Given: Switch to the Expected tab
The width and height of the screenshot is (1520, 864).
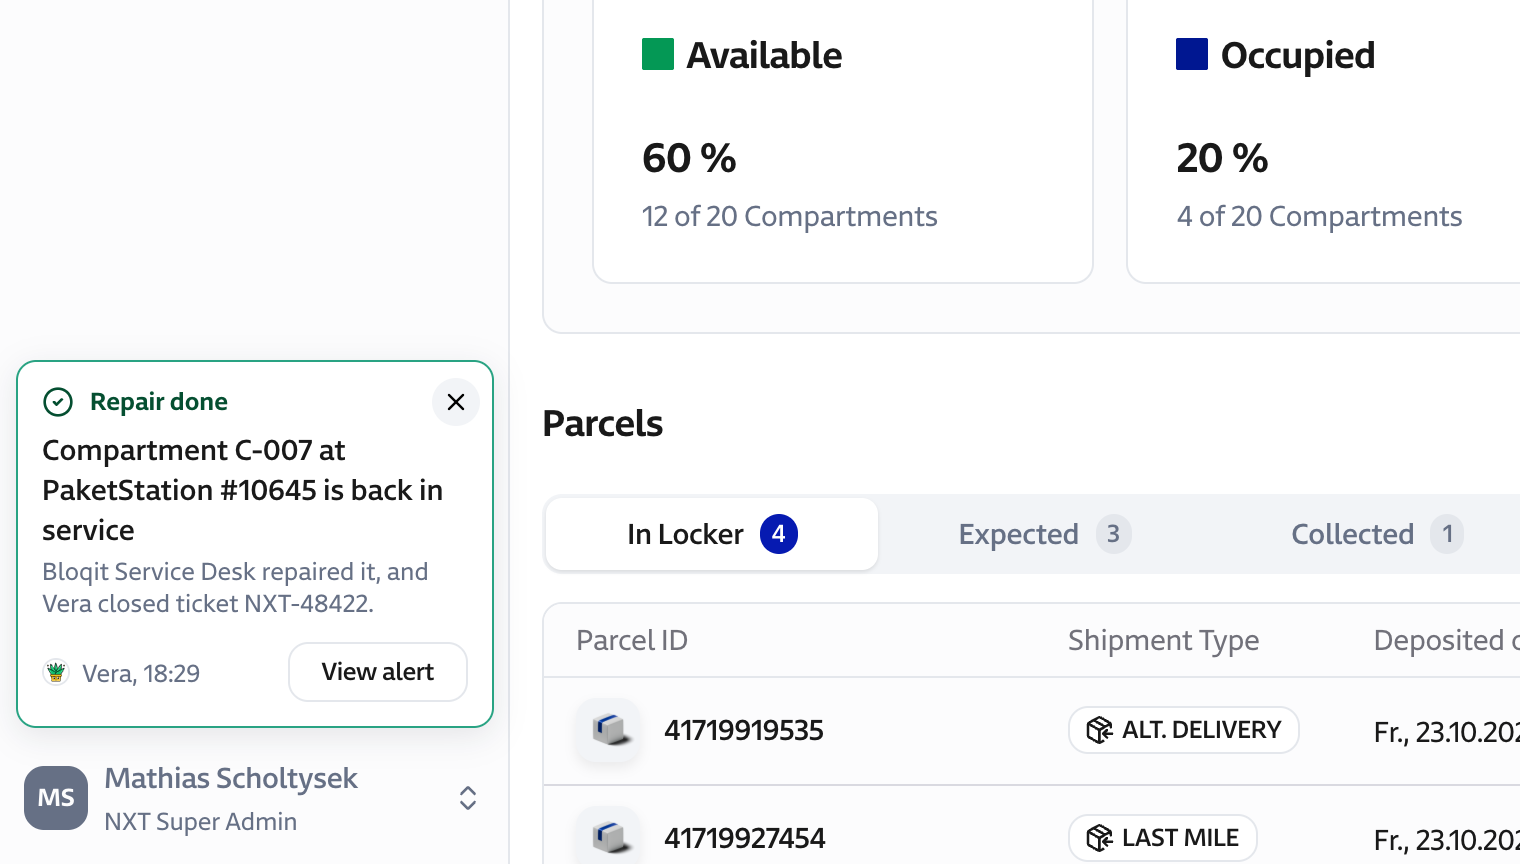Looking at the screenshot, I should [1044, 534].
